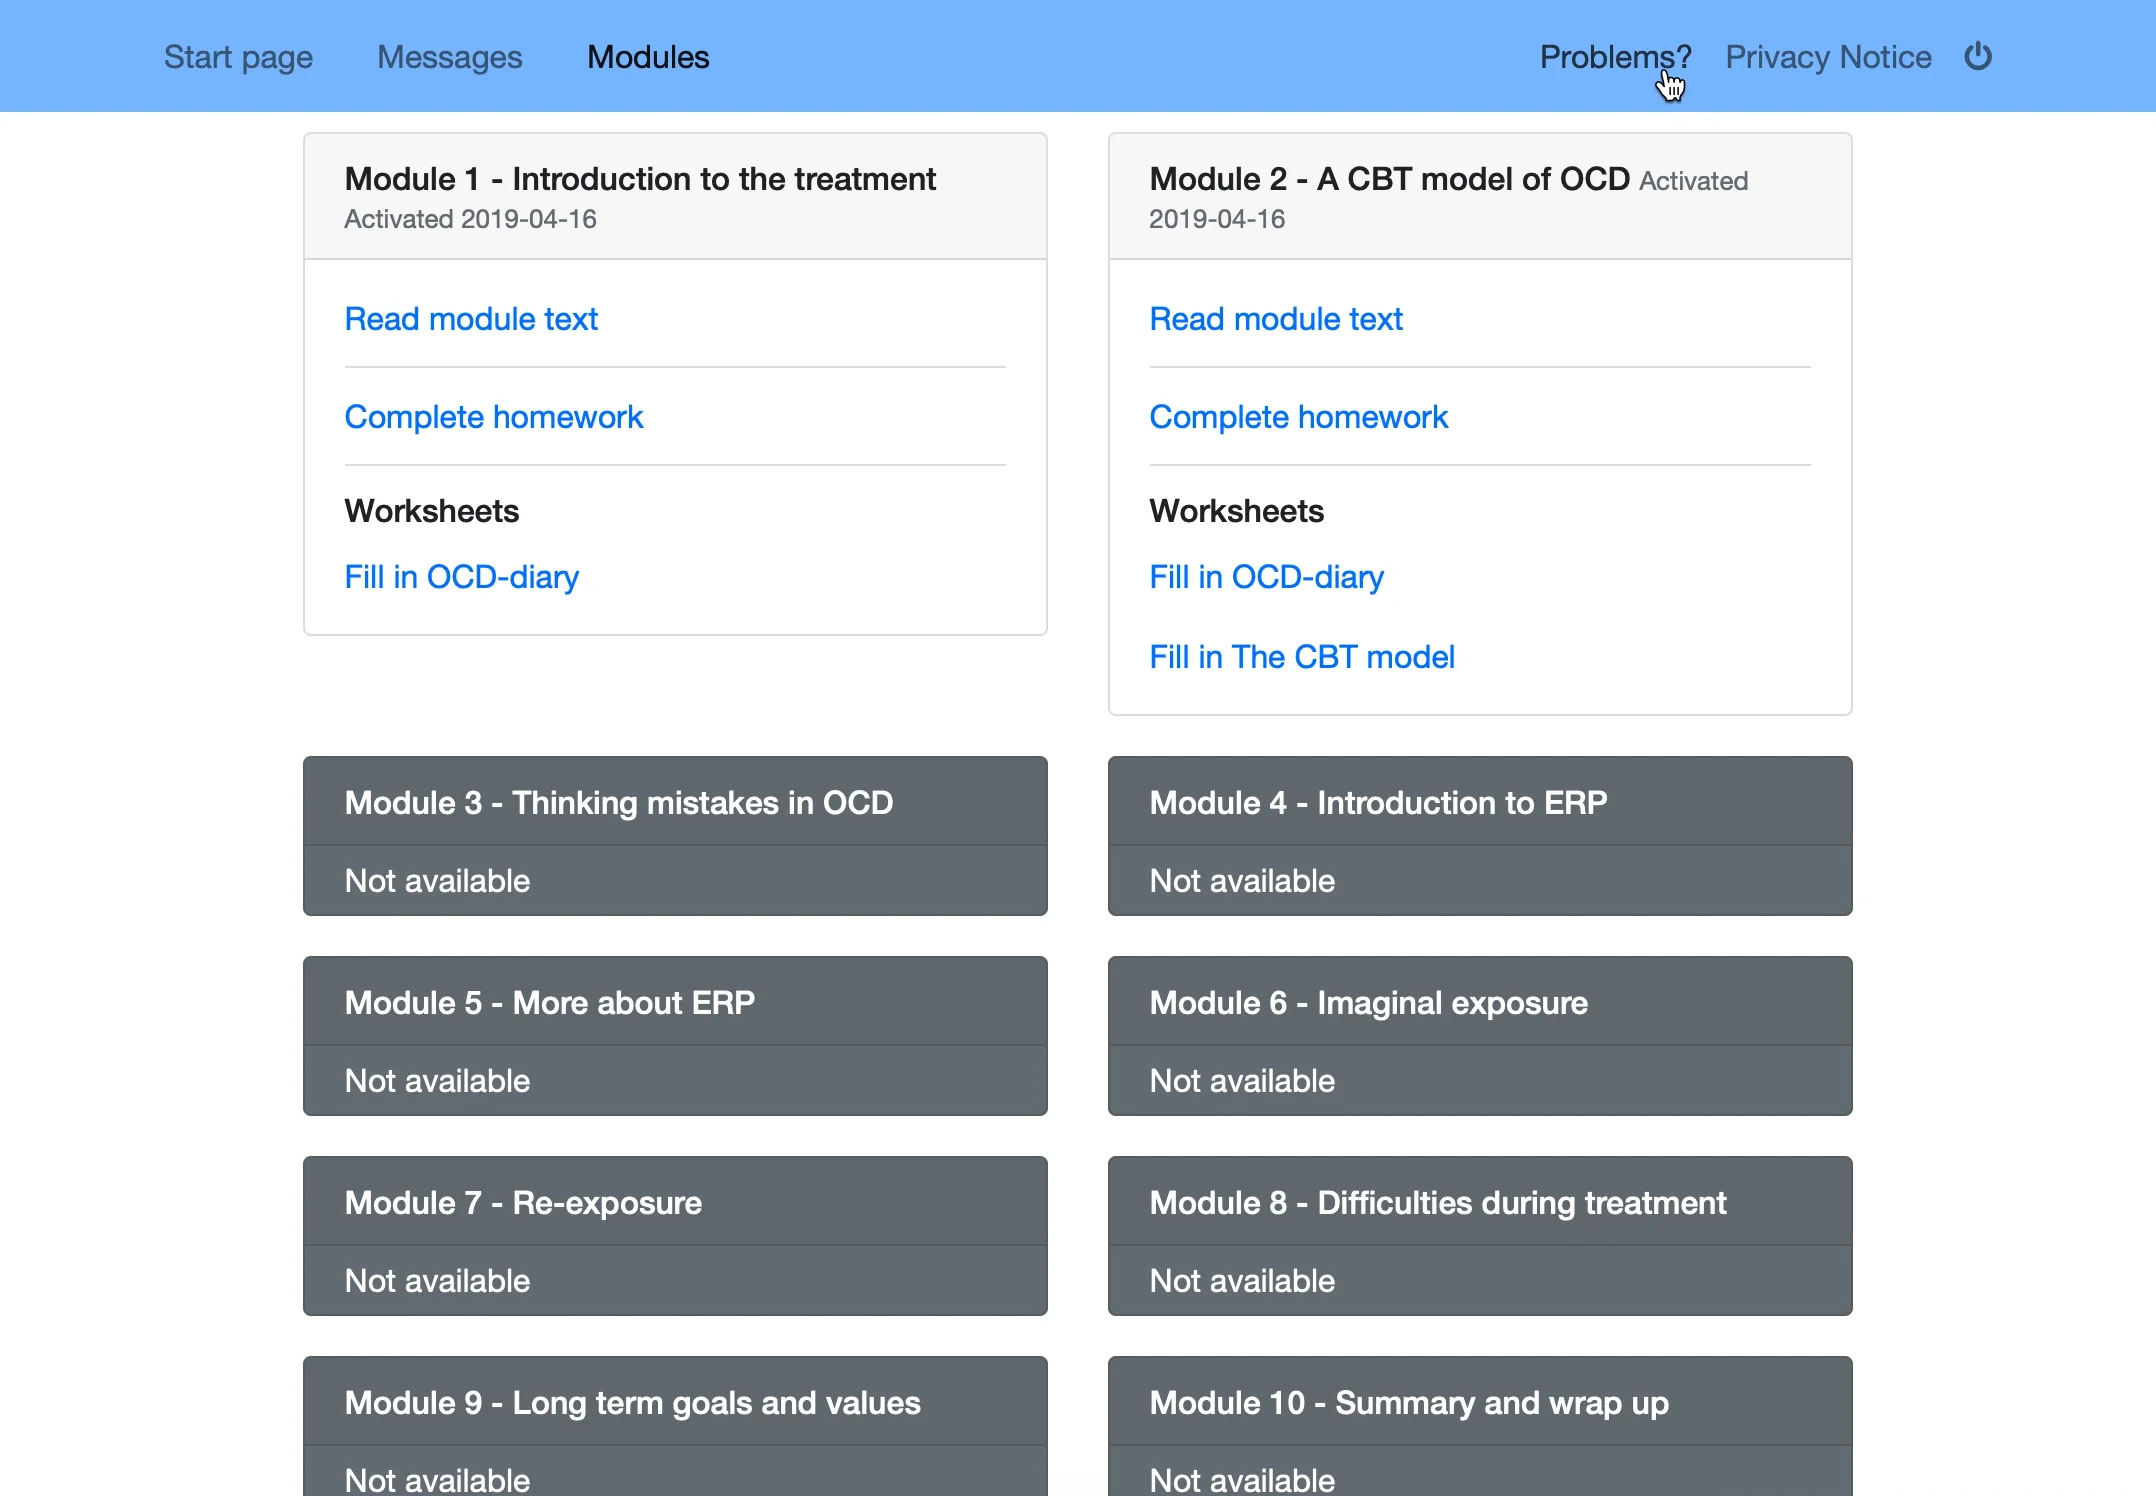This screenshot has height=1496, width=2156.
Task: Open the Problems? help link
Action: [1614, 57]
